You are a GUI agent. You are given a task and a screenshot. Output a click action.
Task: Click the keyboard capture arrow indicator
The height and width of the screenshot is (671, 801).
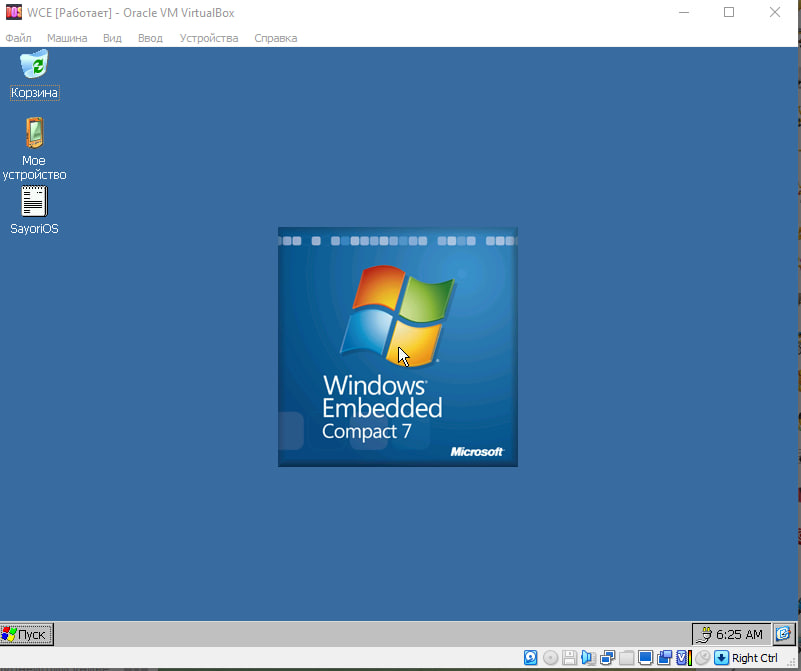pyautogui.click(x=721, y=658)
